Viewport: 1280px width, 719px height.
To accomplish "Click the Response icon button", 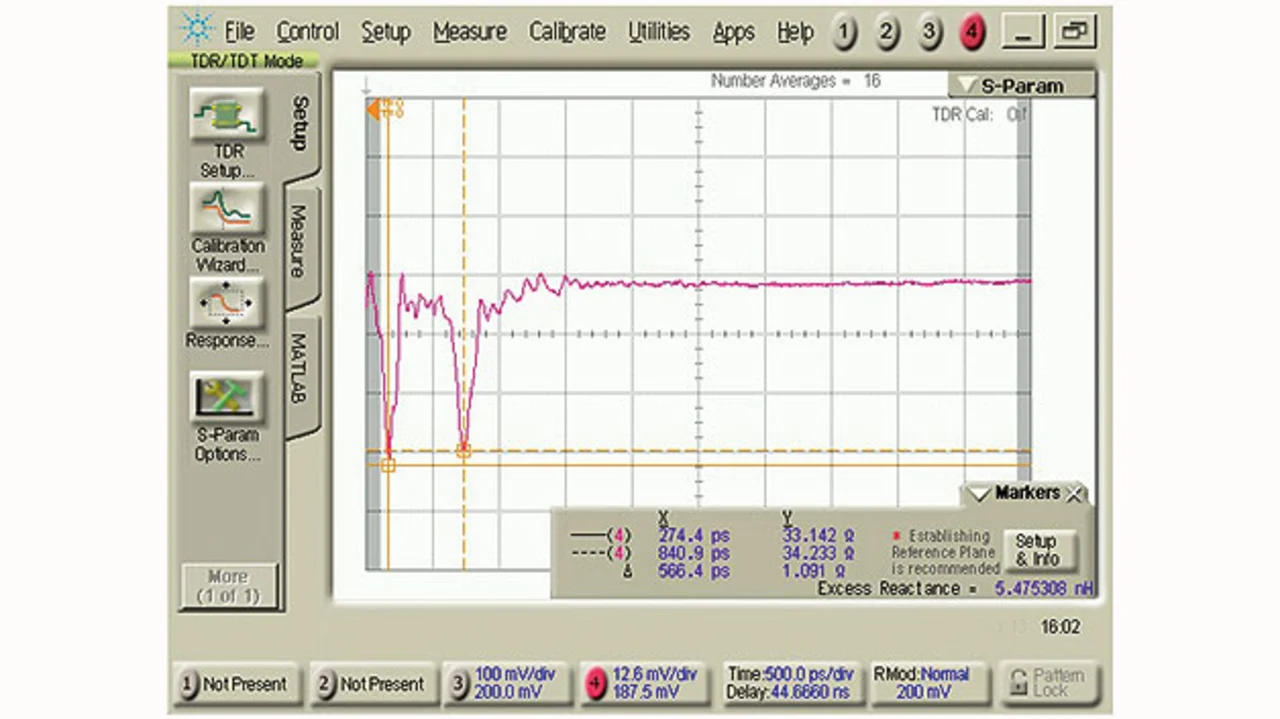I will pyautogui.click(x=227, y=302).
